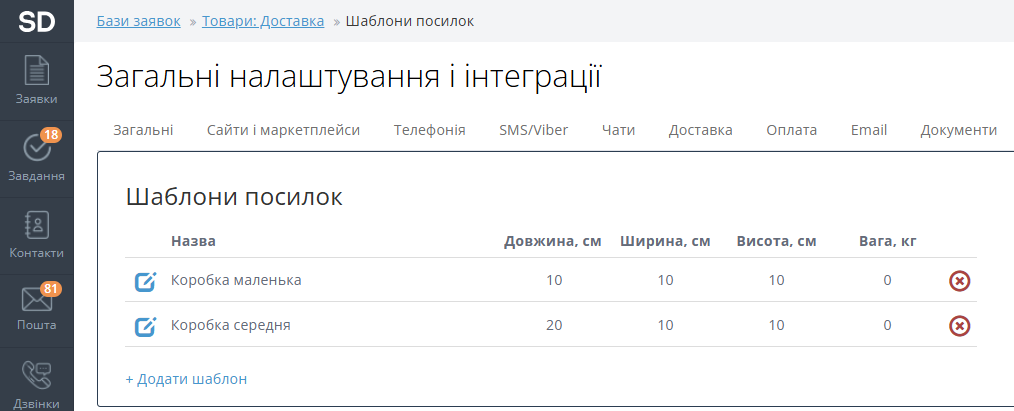The height and width of the screenshot is (411, 1014).
Task: Open the Заявки section icon
Action: [x=37, y=70]
